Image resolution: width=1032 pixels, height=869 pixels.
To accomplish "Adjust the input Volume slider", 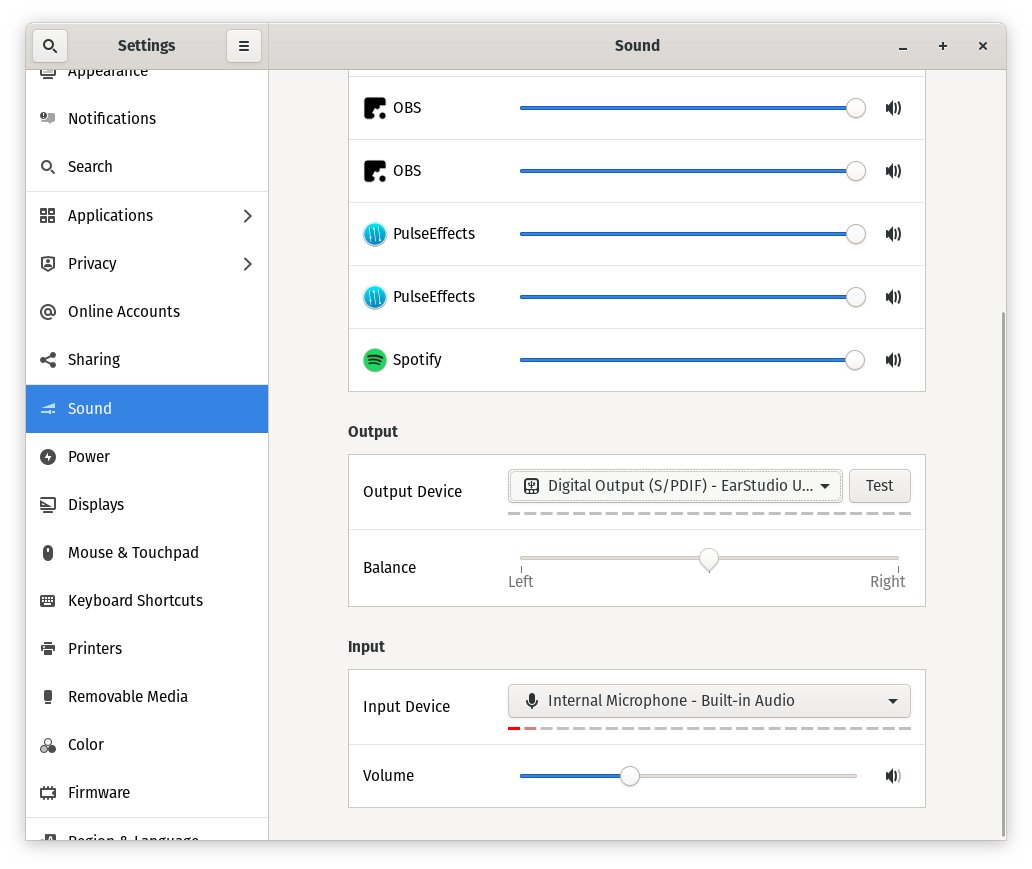I will point(688,776).
